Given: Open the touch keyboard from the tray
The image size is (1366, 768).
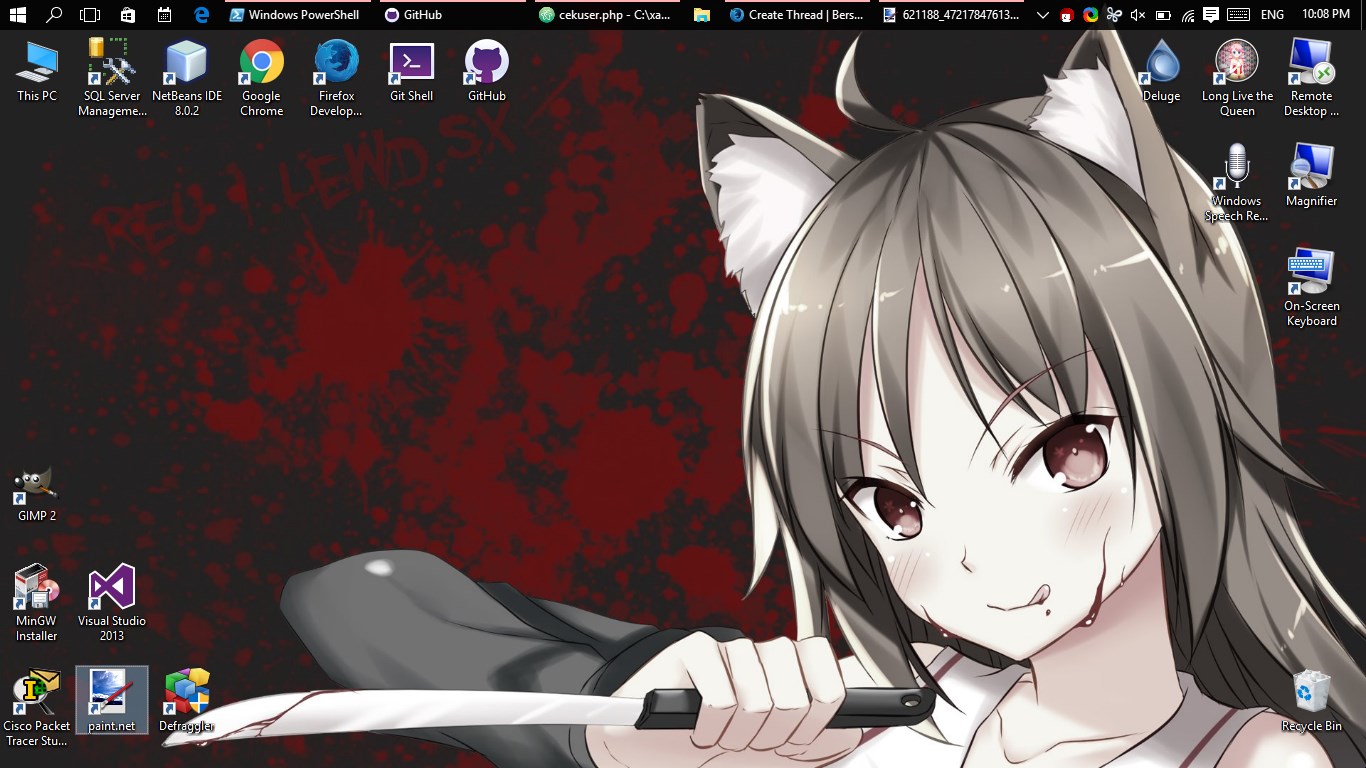Looking at the screenshot, I should point(1238,15).
